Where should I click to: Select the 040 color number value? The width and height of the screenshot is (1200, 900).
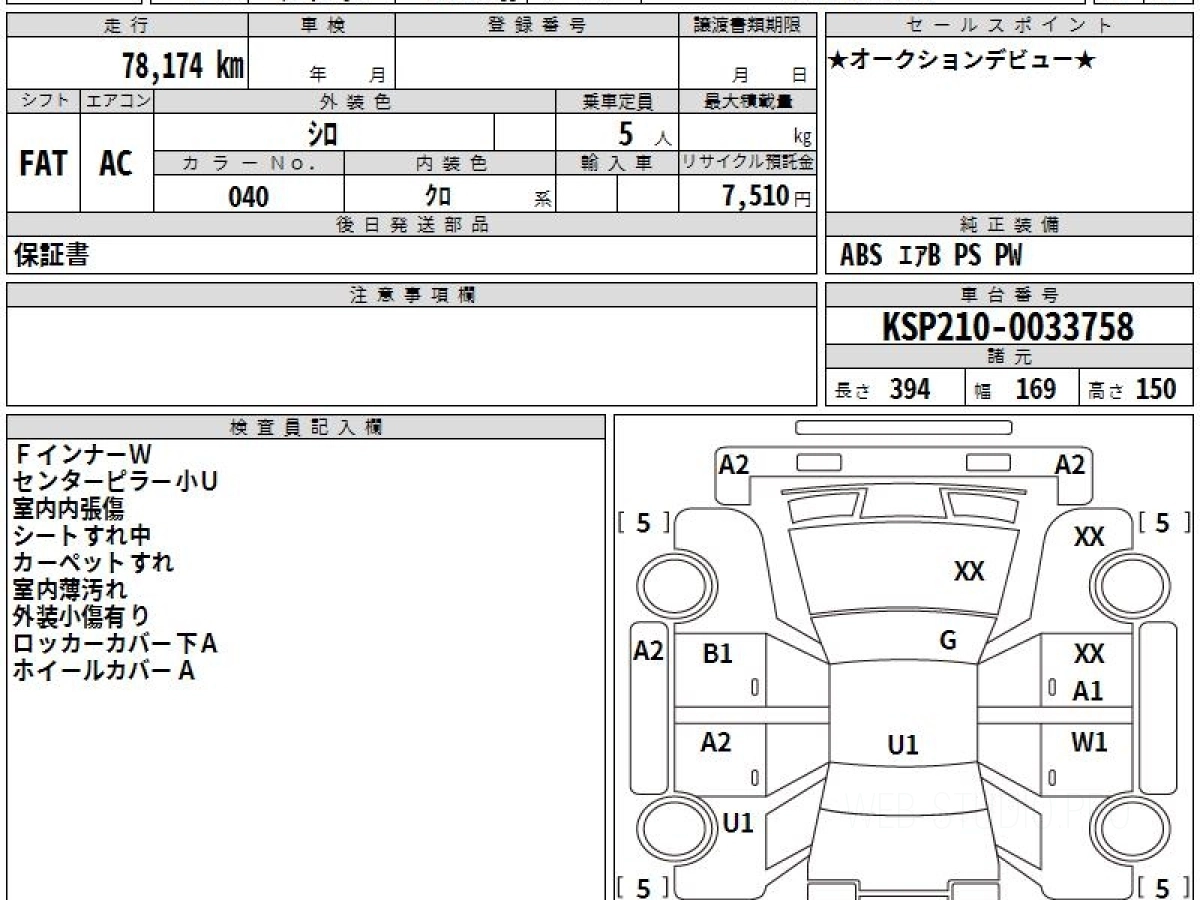point(249,196)
